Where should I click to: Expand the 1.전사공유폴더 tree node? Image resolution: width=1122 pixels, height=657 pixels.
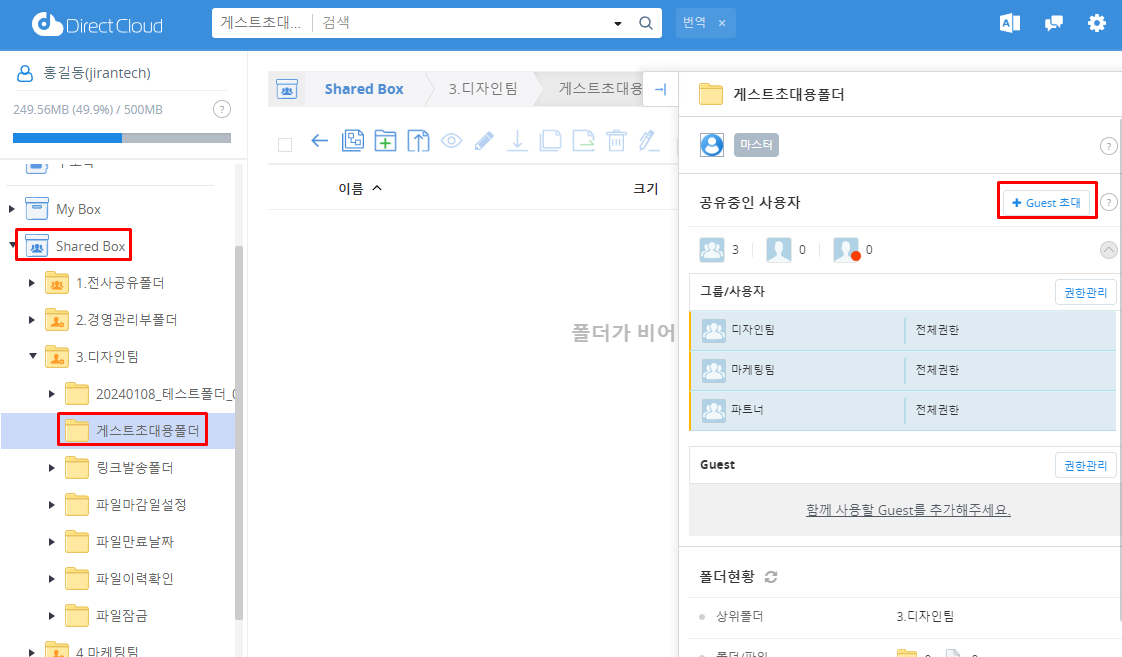click(32, 283)
